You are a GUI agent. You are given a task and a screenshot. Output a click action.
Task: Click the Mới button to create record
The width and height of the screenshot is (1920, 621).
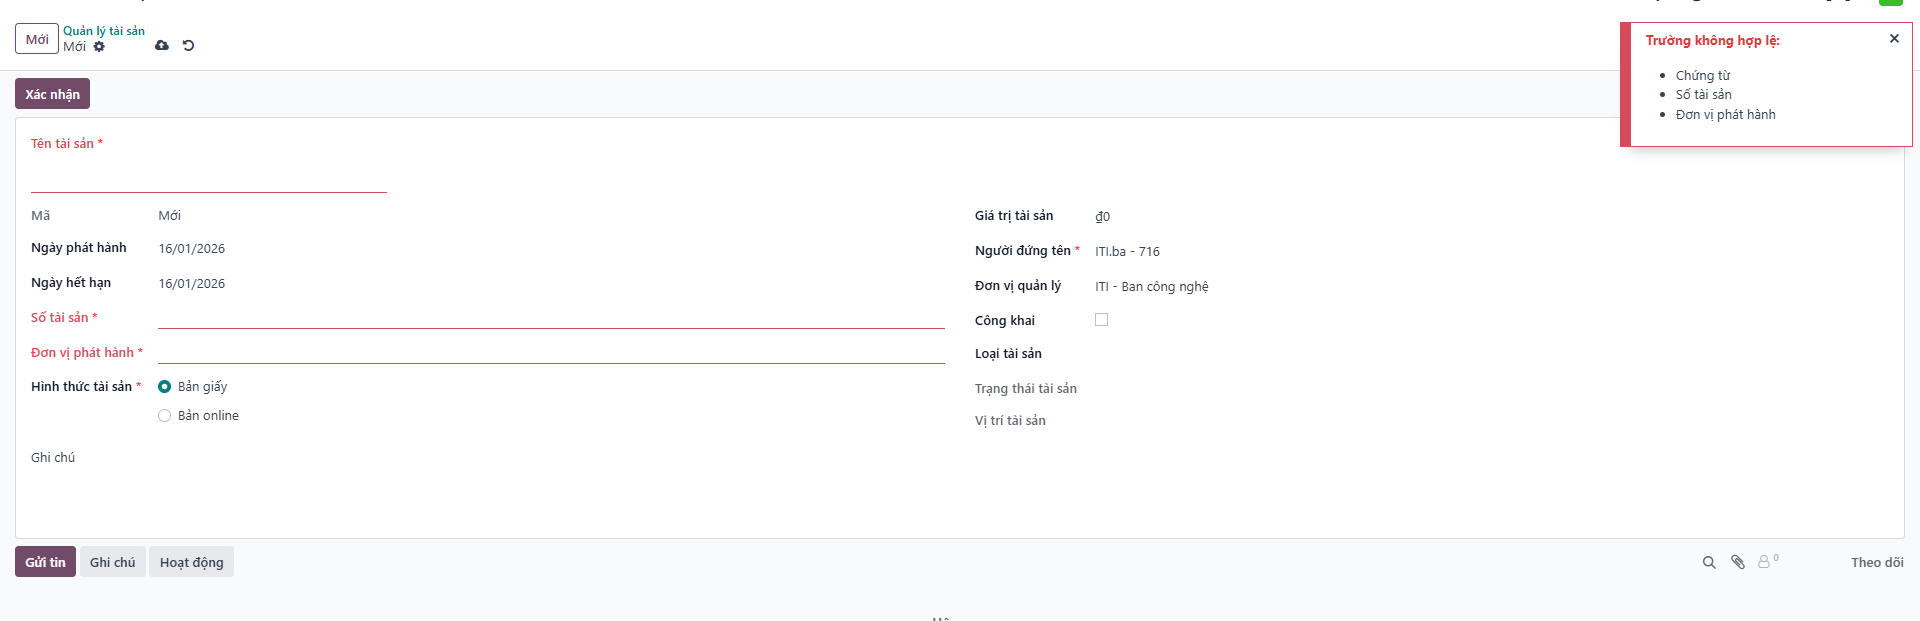pyautogui.click(x=37, y=39)
